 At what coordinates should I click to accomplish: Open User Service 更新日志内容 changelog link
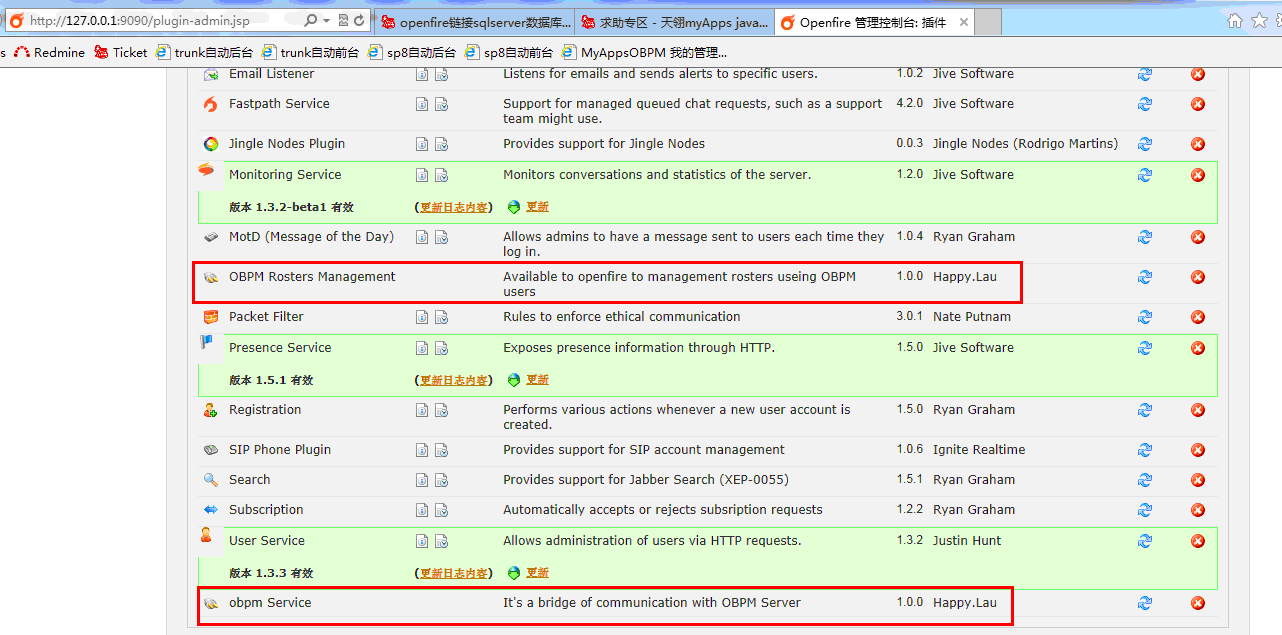[x=453, y=573]
